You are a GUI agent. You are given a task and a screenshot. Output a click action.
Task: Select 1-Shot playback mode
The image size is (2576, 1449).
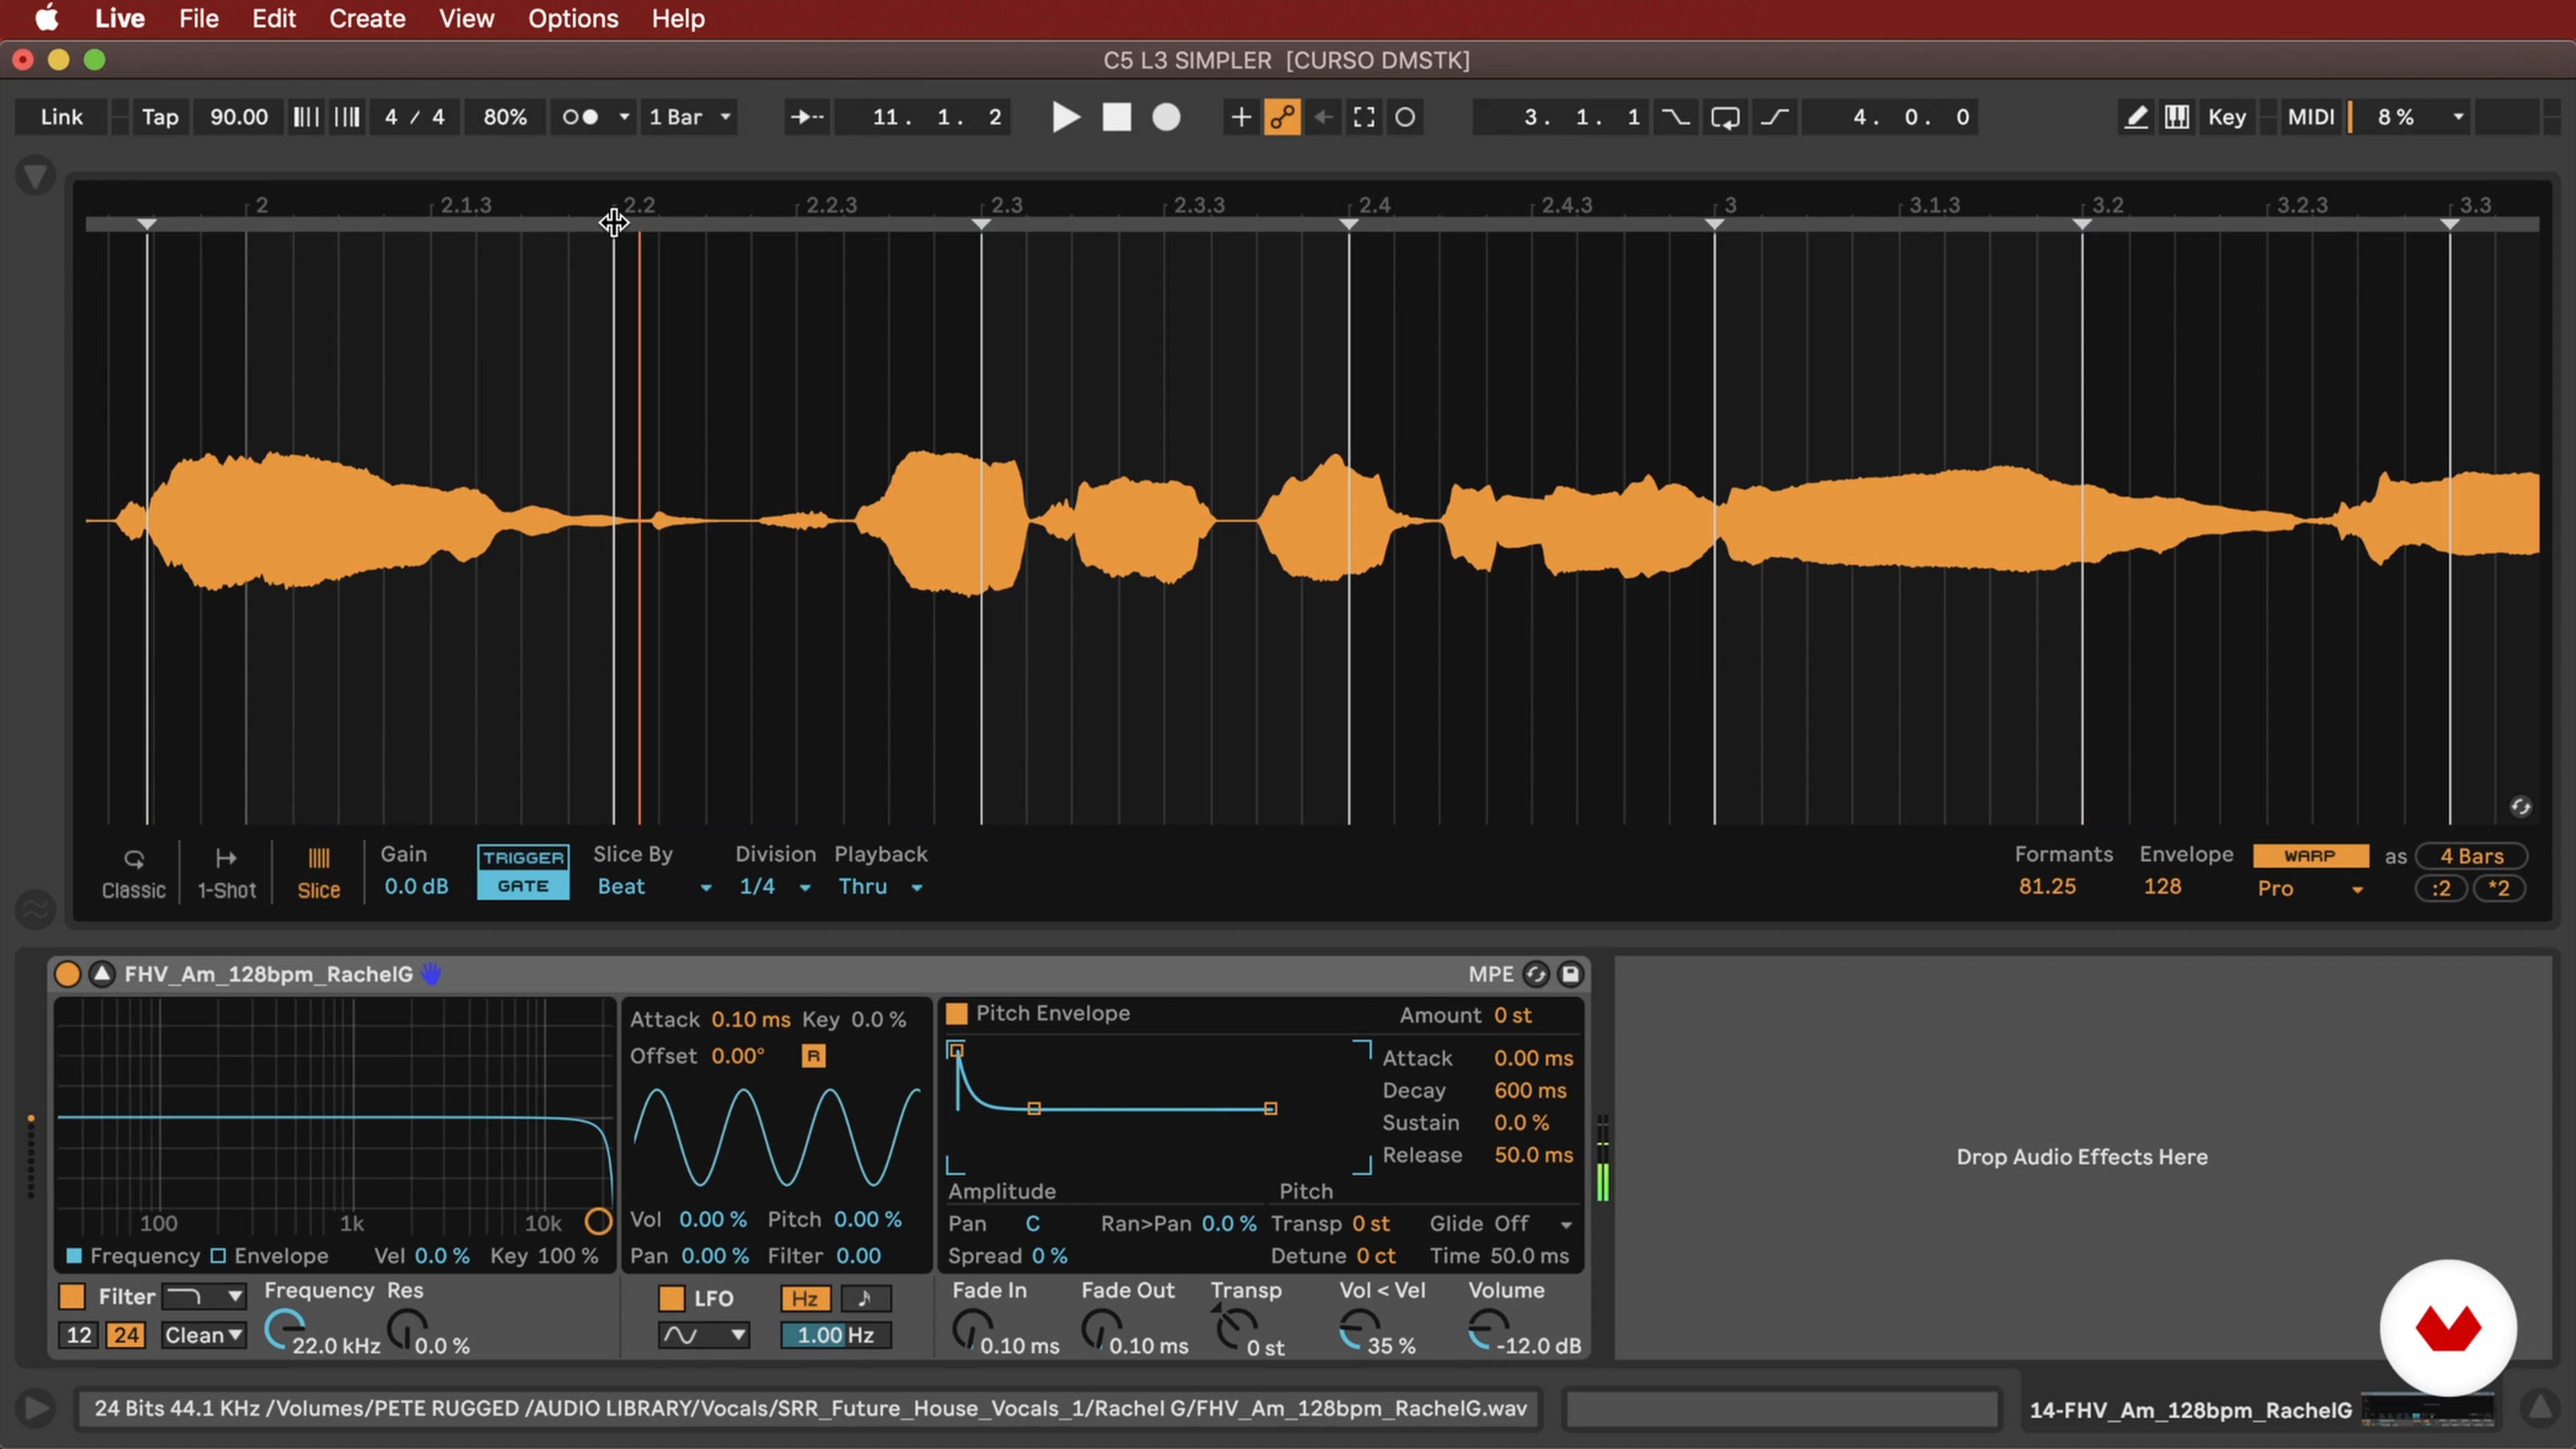(226, 873)
